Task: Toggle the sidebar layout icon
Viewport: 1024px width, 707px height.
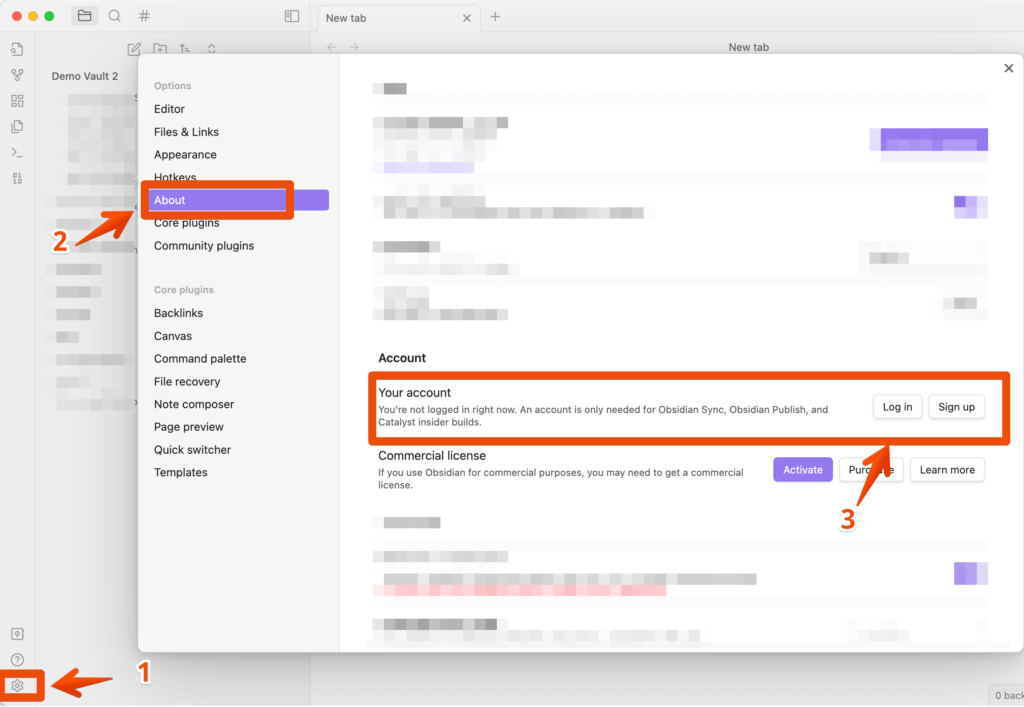Action: coord(292,16)
